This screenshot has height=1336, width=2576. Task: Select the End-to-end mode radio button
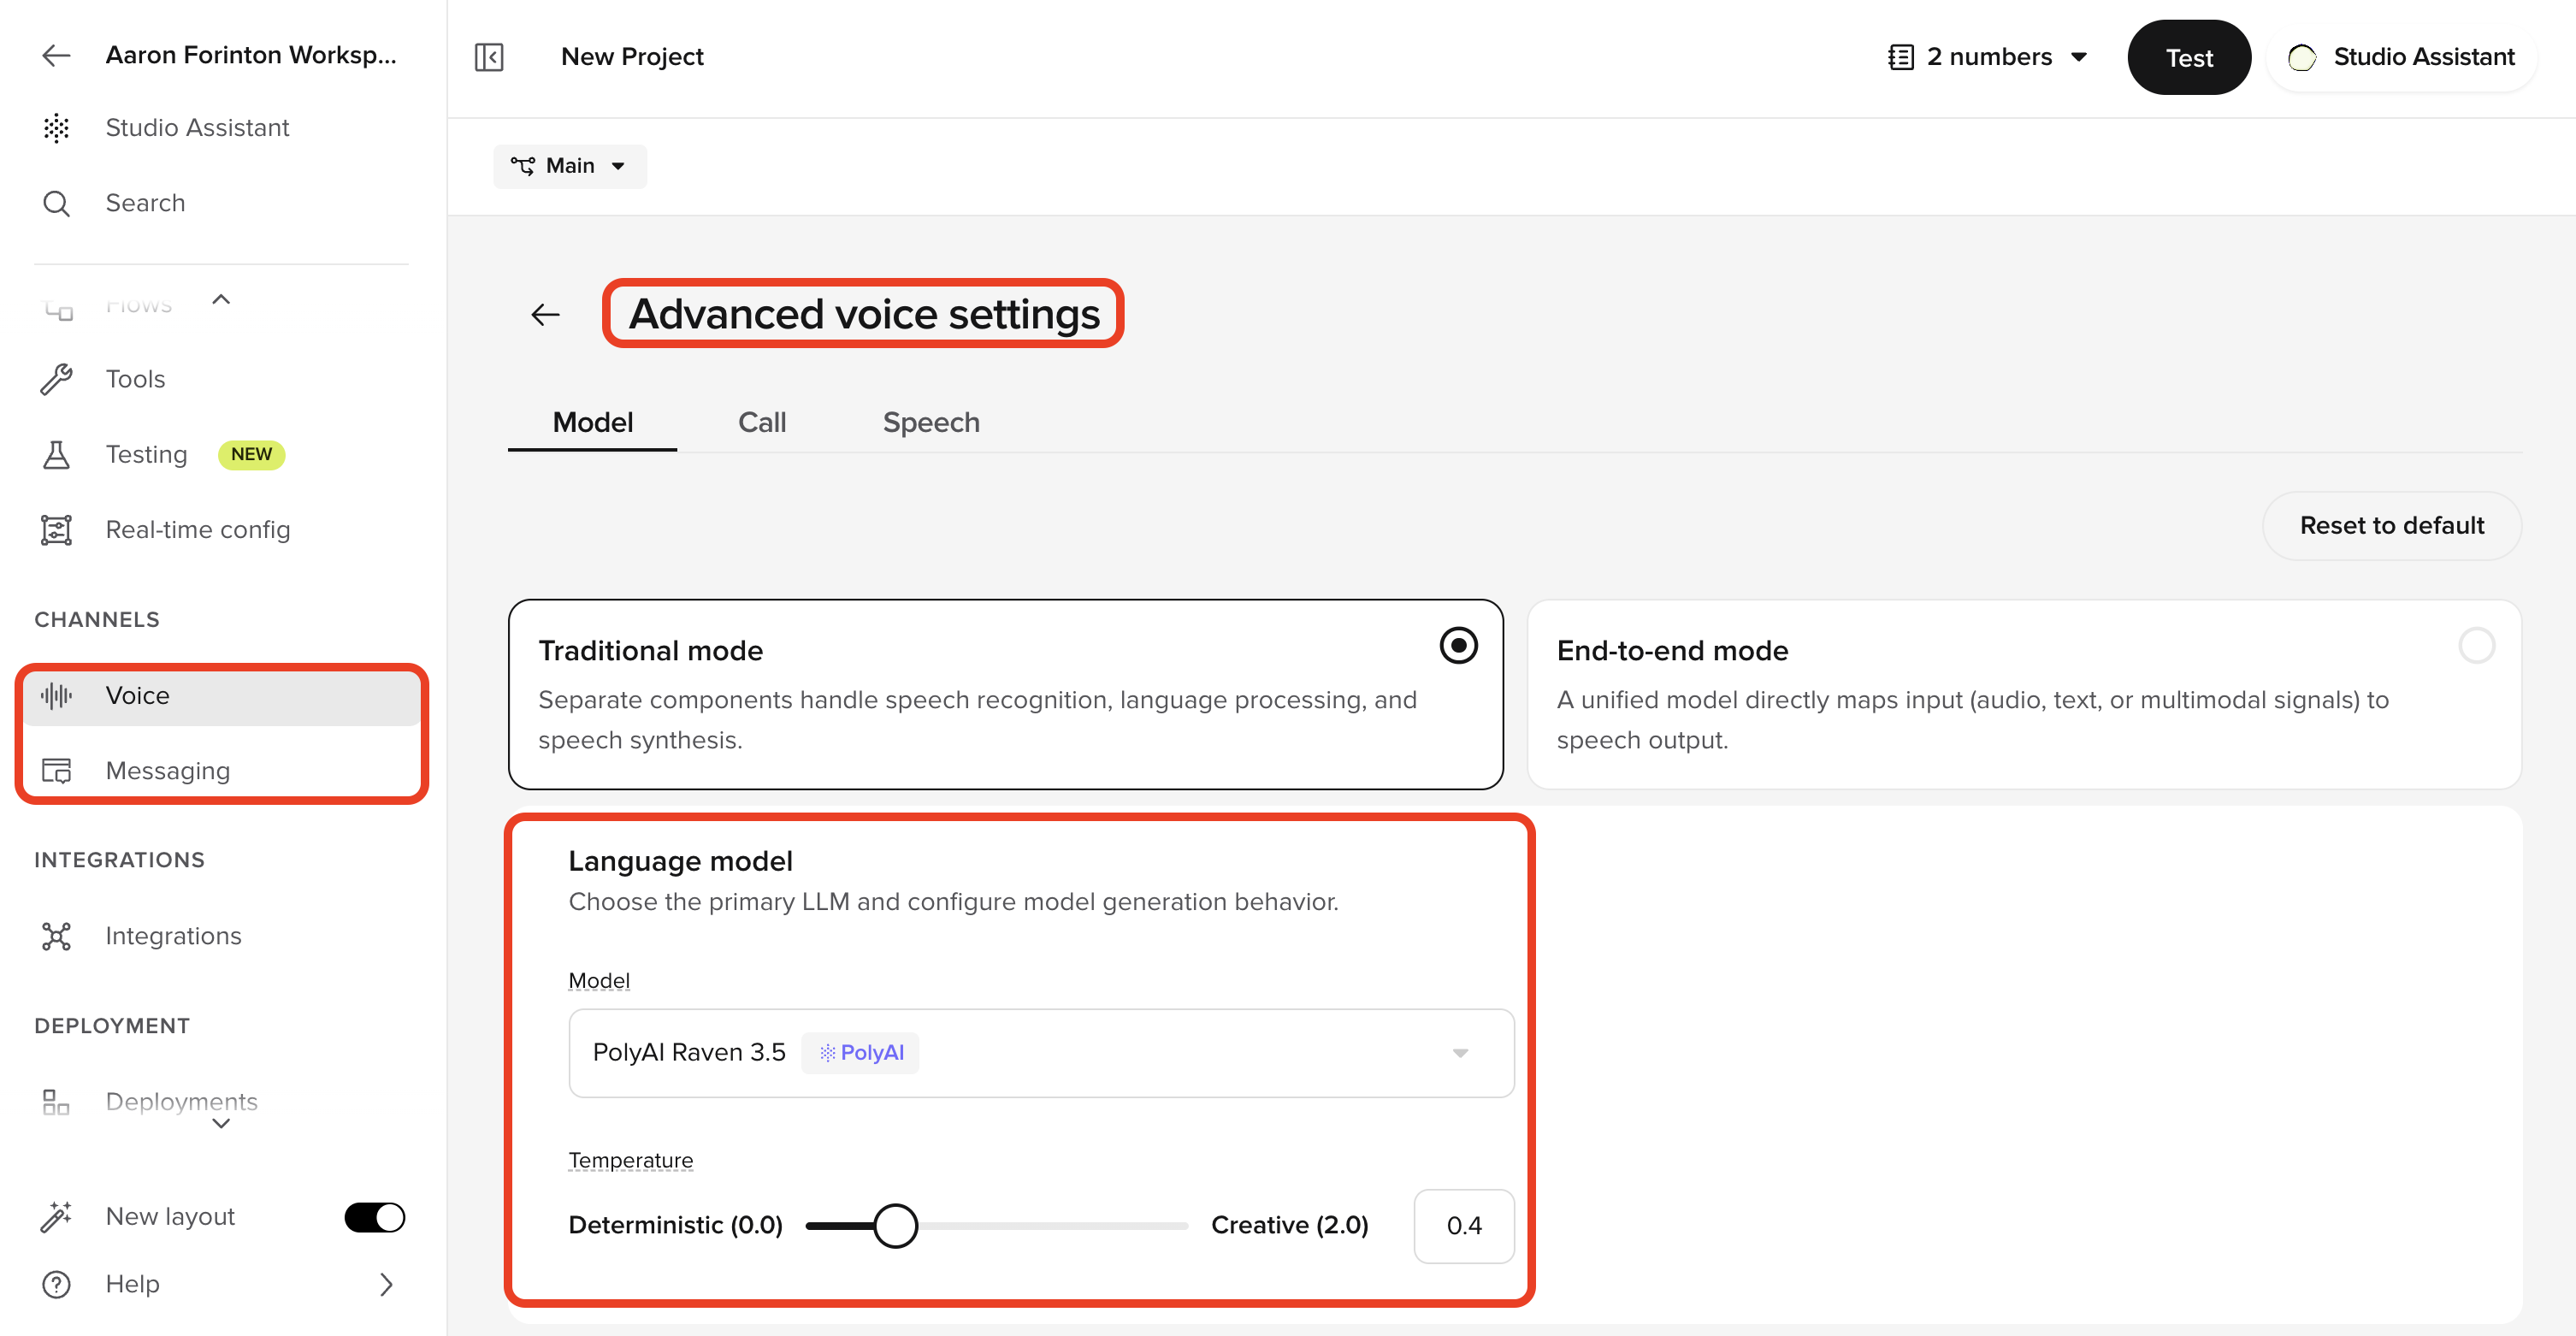[2476, 645]
